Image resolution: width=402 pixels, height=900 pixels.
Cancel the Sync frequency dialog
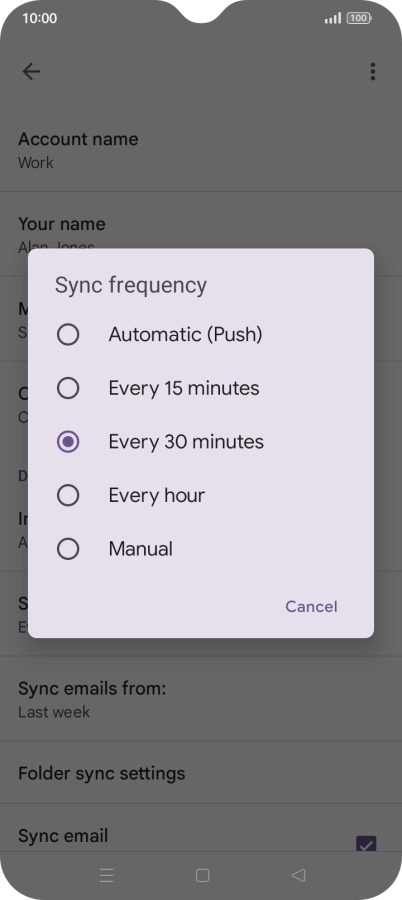pyautogui.click(x=311, y=607)
